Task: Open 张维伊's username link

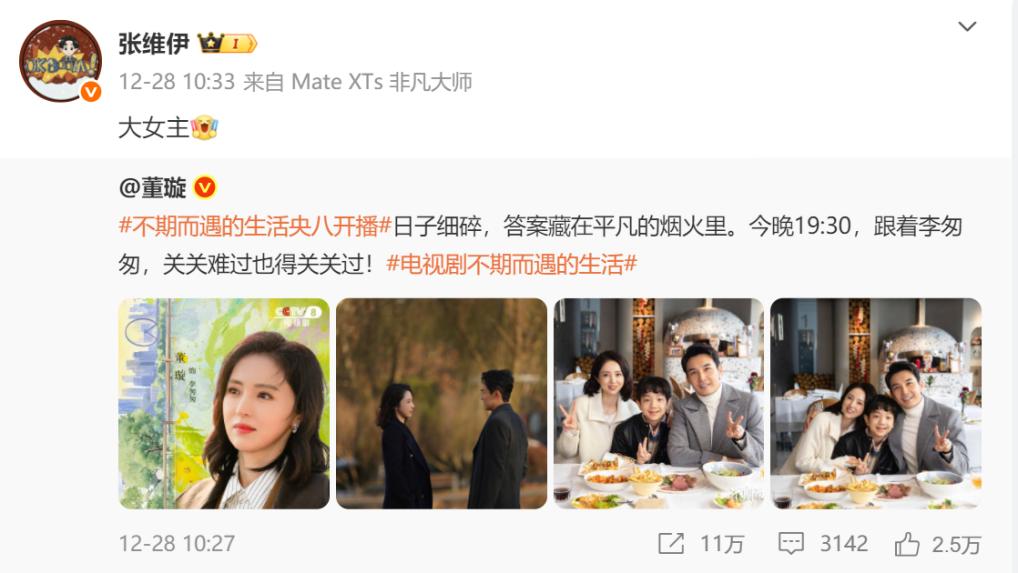Action: pyautogui.click(x=153, y=44)
